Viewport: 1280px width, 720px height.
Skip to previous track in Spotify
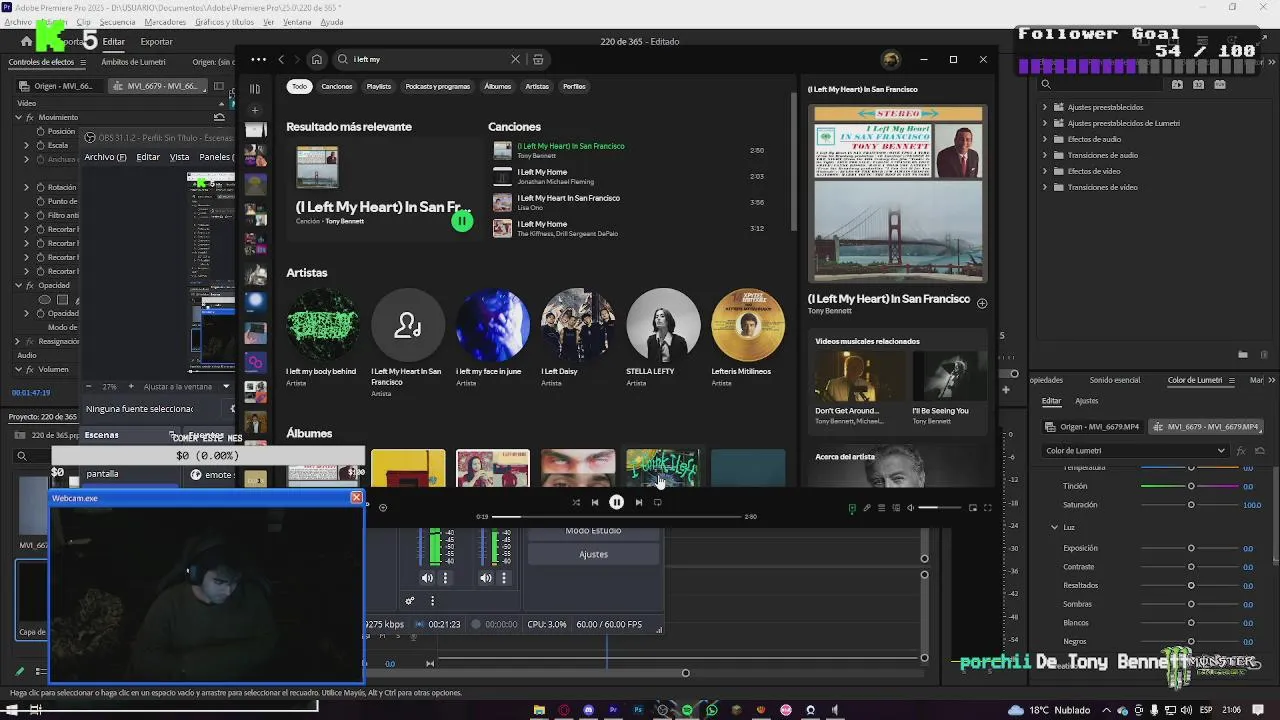595,503
